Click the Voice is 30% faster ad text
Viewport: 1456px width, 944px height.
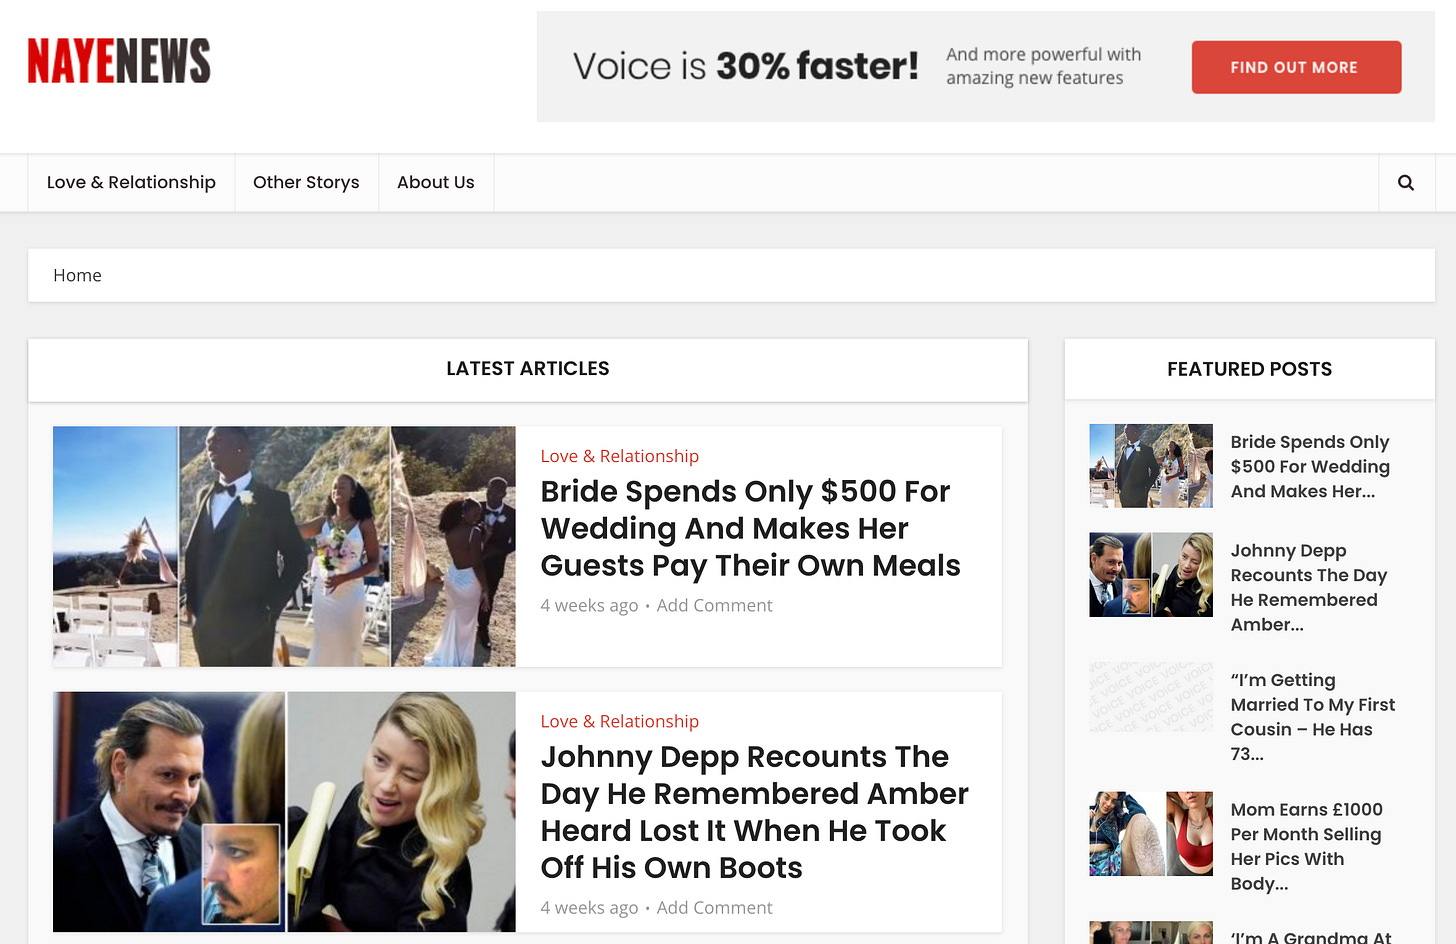pos(745,67)
